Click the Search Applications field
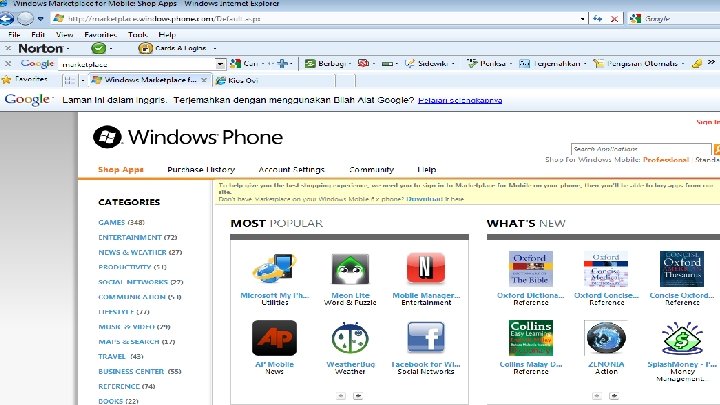Image resolution: width=720 pixels, height=405 pixels. click(641, 149)
